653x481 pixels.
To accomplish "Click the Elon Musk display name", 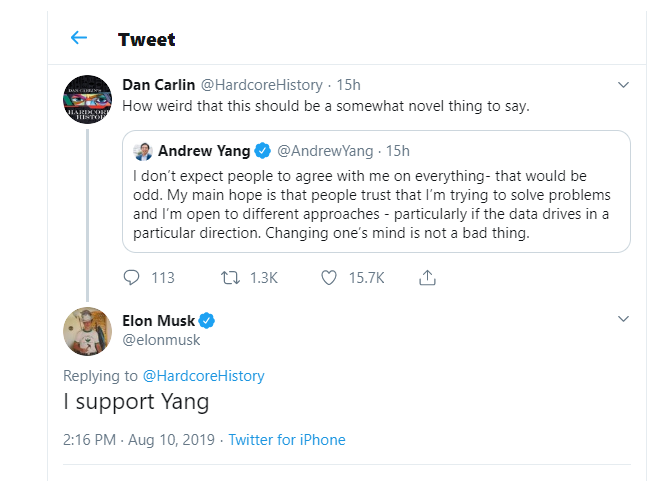I will coord(158,321).
